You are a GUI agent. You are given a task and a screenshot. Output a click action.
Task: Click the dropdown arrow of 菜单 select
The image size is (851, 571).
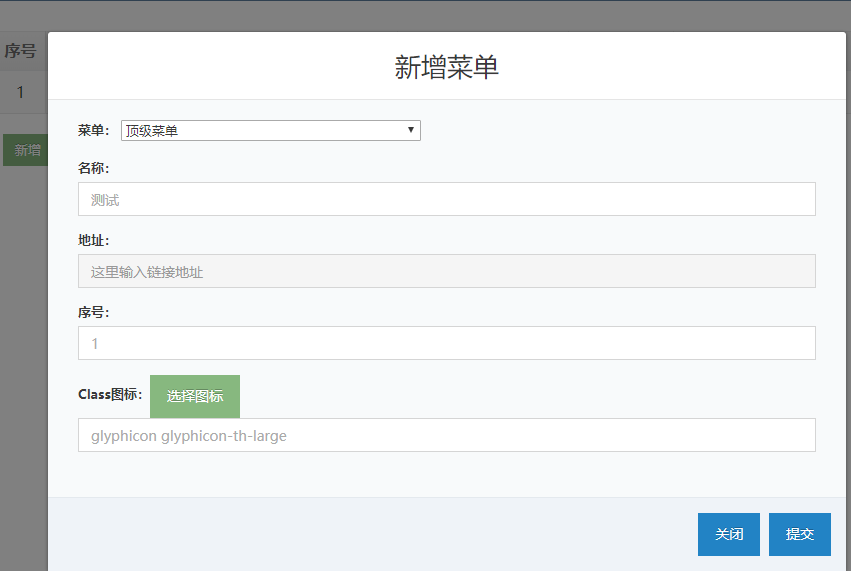tap(410, 130)
